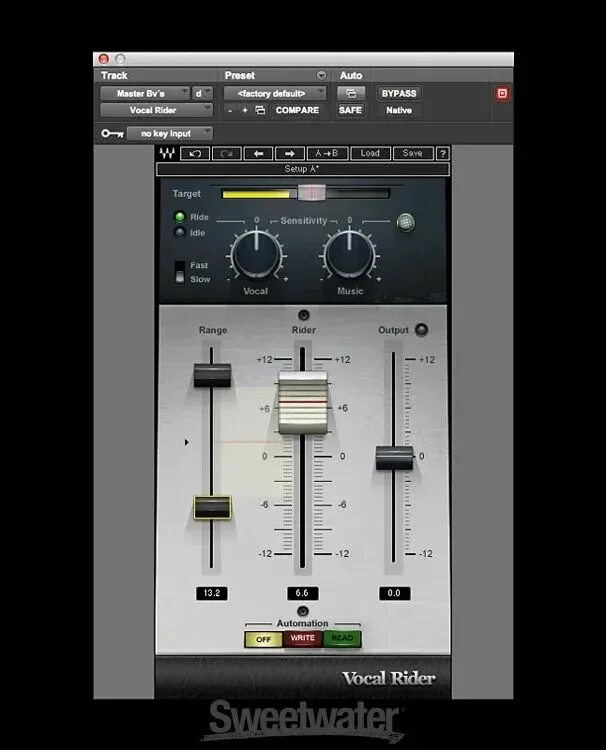The width and height of the screenshot is (606, 750).
Task: Adjust the Target level slider handle
Action: [x=312, y=193]
